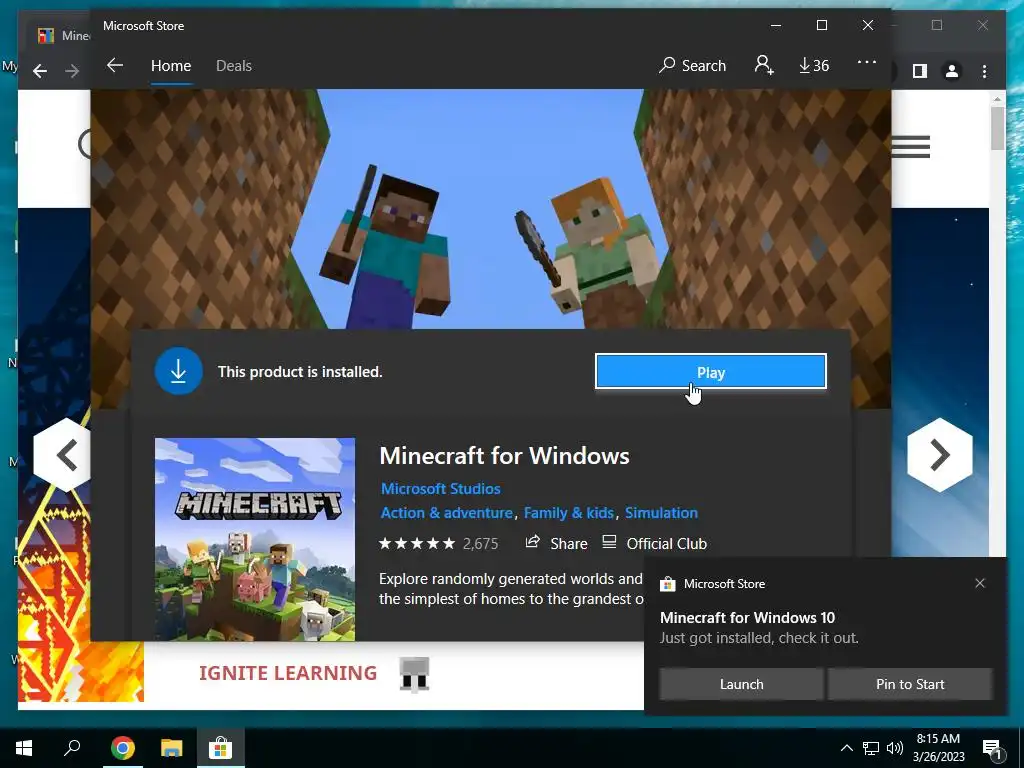Click the Minecraft for Windows title
The width and height of the screenshot is (1024, 768).
click(x=504, y=455)
